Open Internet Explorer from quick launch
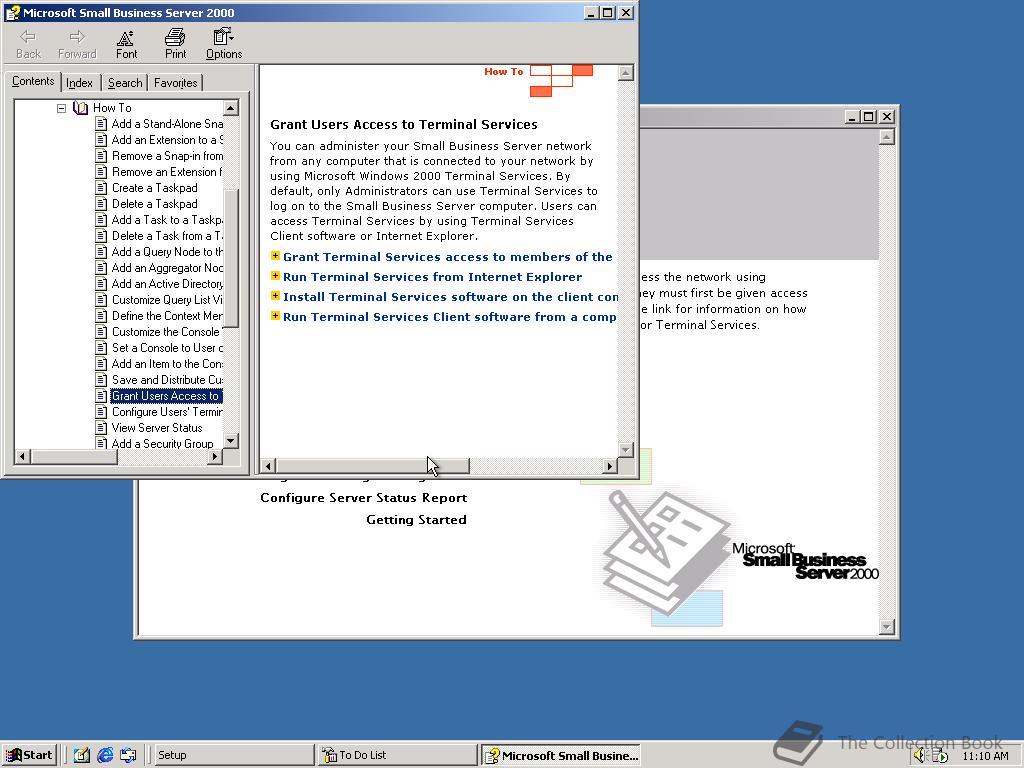The image size is (1024, 768). (x=105, y=755)
